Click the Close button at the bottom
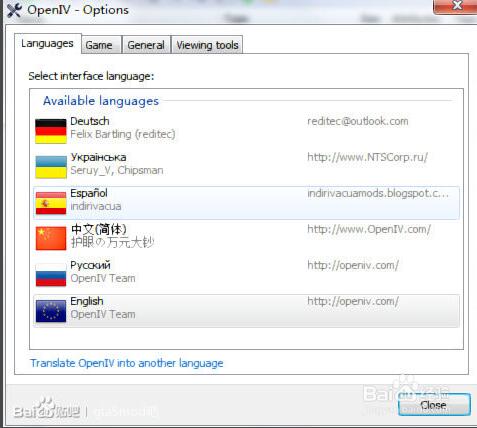The image size is (477, 428). click(x=434, y=405)
